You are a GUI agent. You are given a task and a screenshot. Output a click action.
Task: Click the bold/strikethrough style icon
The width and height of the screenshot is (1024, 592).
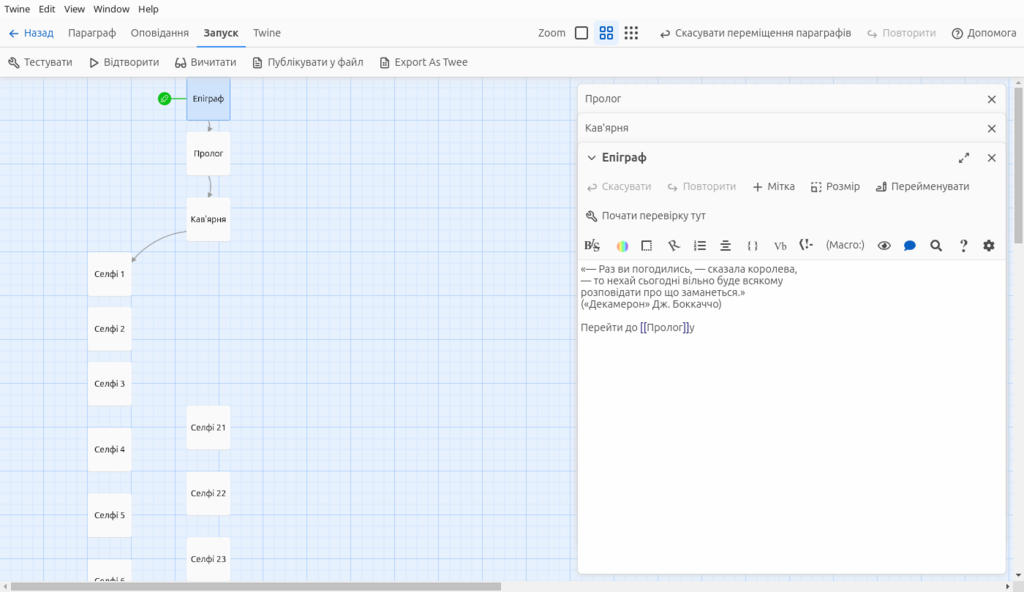click(x=592, y=246)
